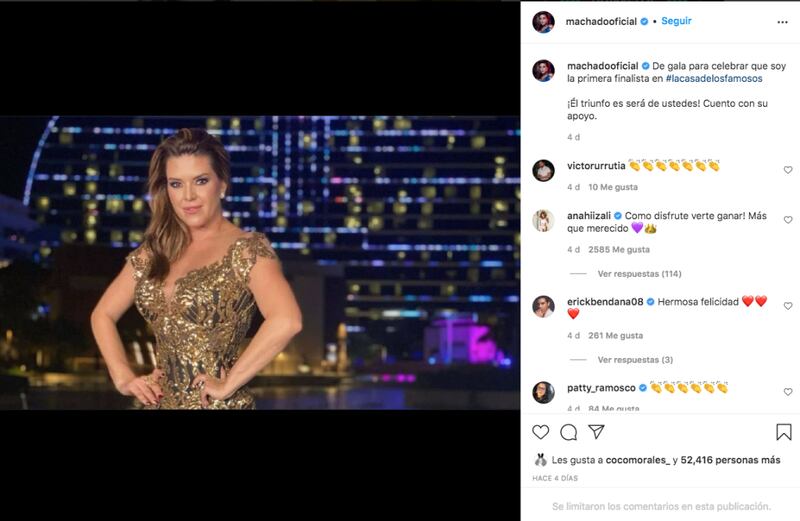This screenshot has width=800, height=521.
Task: Open the cocomorales_ profile link
Action: pos(638,460)
